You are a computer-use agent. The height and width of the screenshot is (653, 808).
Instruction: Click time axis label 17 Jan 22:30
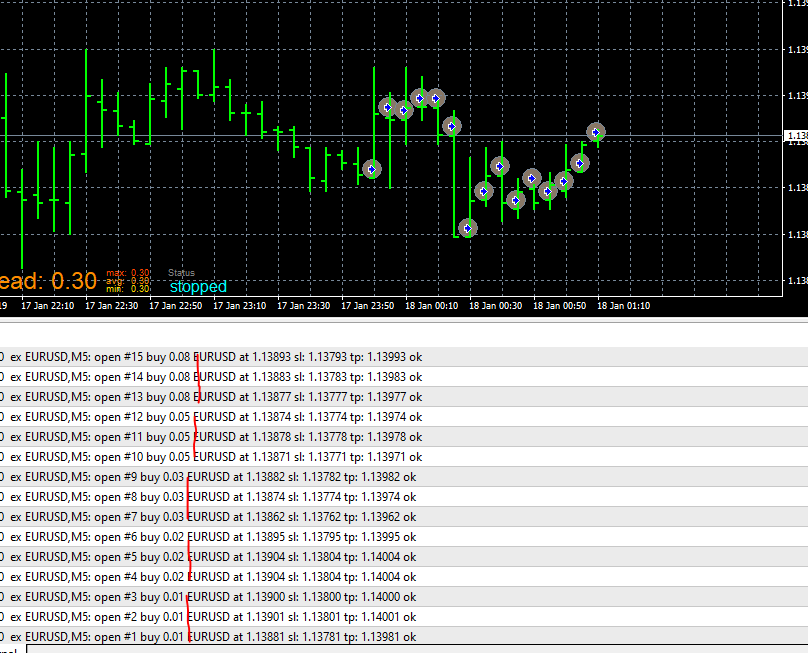(111, 306)
